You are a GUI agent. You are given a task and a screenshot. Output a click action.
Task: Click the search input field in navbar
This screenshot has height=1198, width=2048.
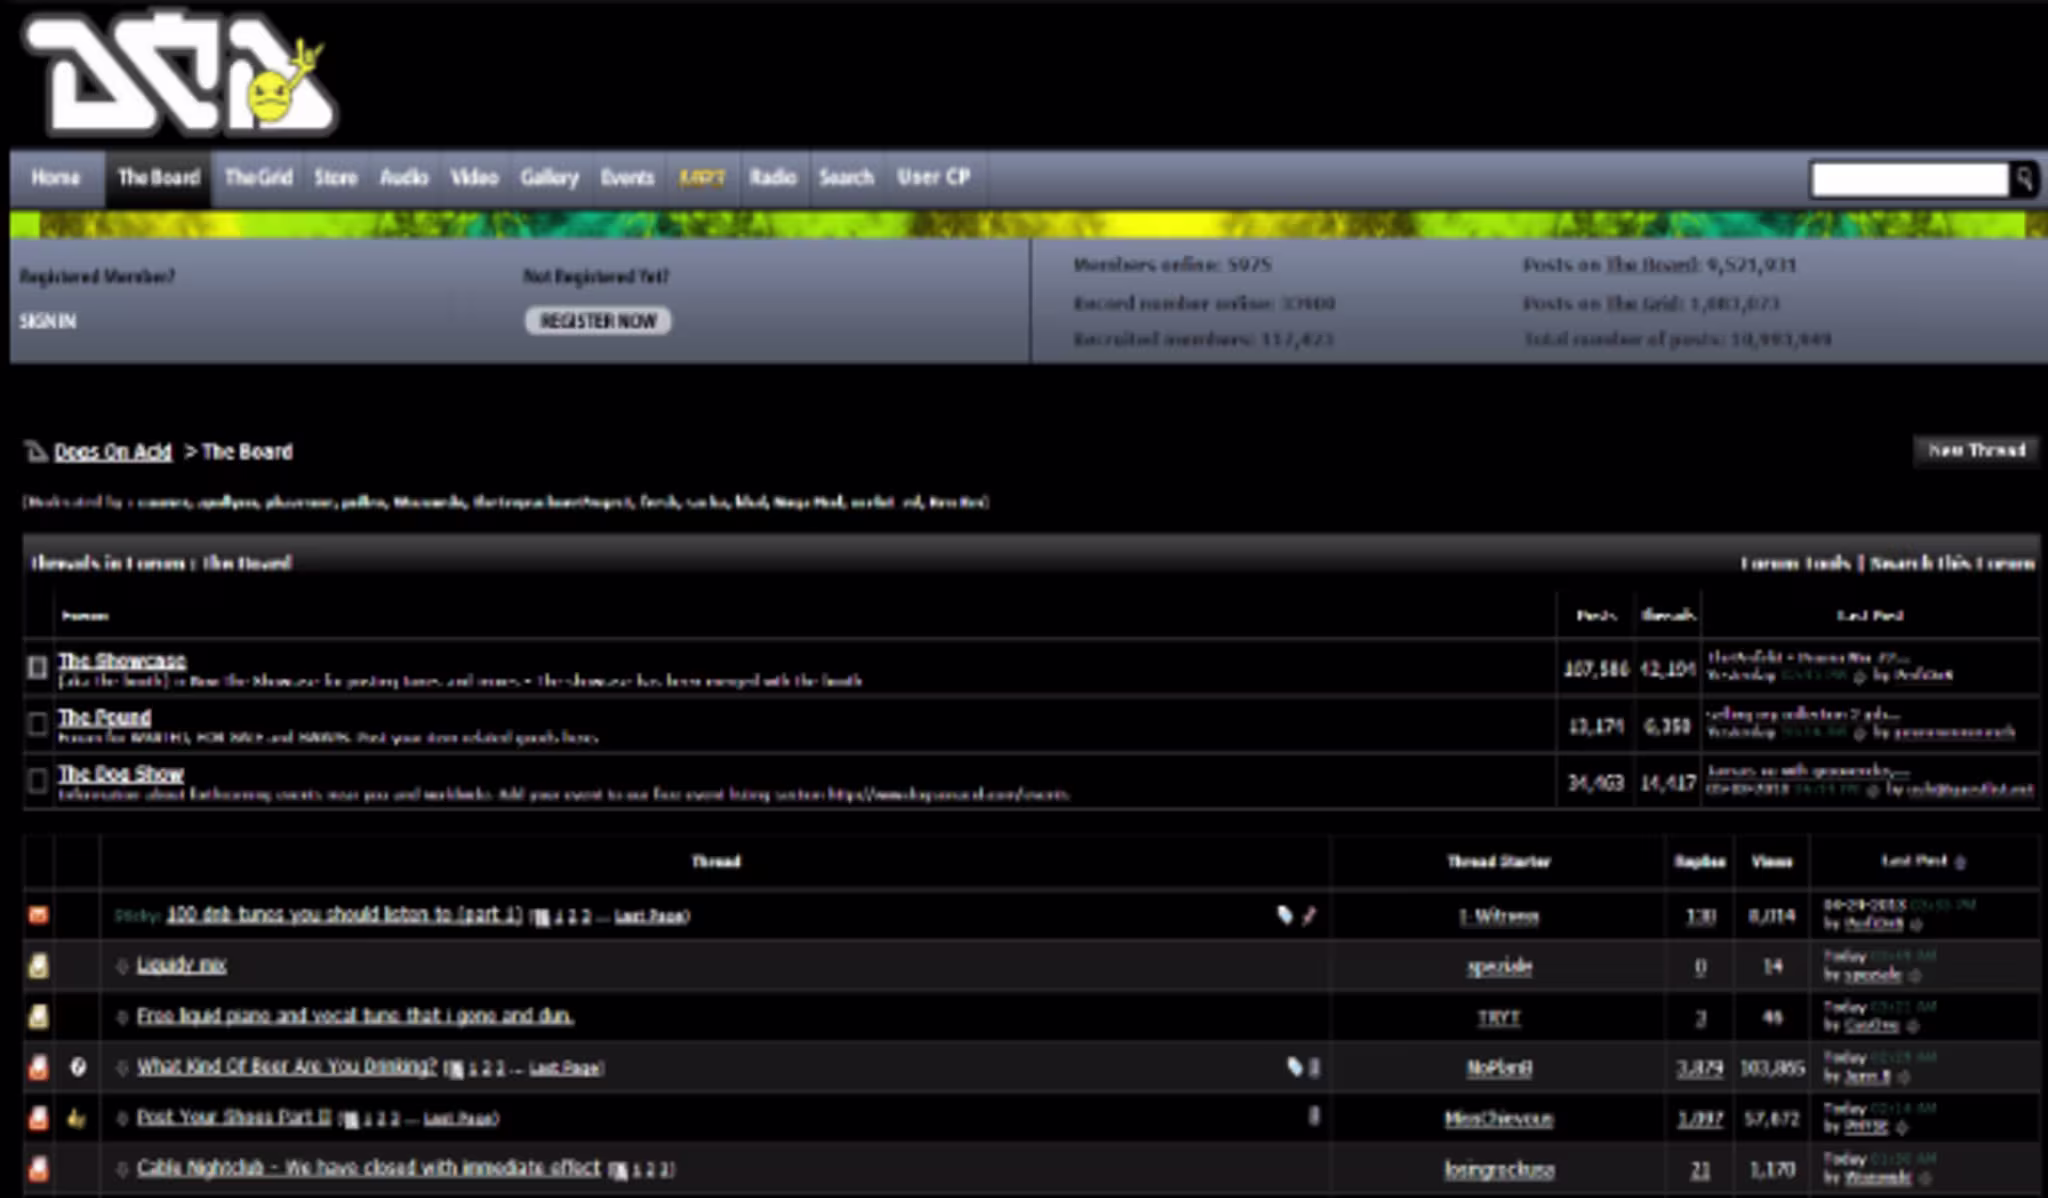coord(1910,179)
